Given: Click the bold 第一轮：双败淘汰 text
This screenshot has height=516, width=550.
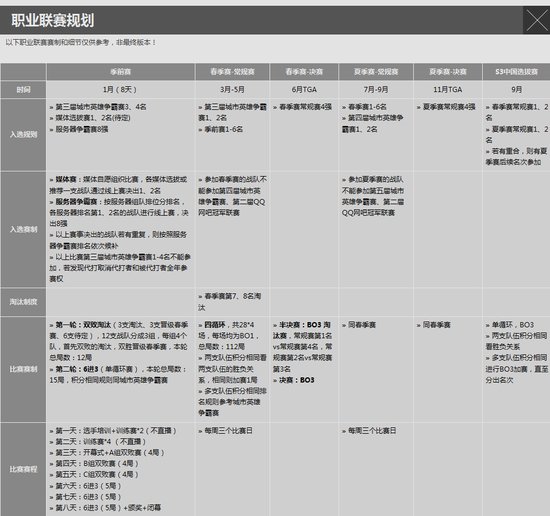Looking at the screenshot, I should click(x=83, y=325).
